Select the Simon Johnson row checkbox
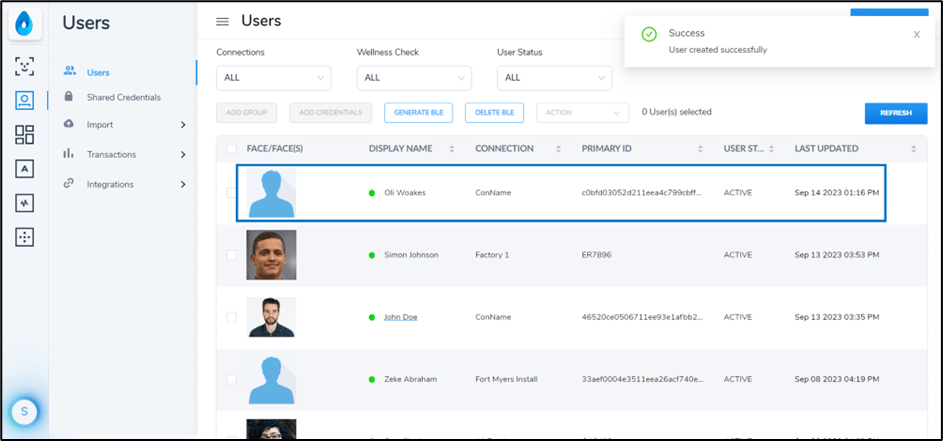The width and height of the screenshot is (943, 441). point(232,255)
